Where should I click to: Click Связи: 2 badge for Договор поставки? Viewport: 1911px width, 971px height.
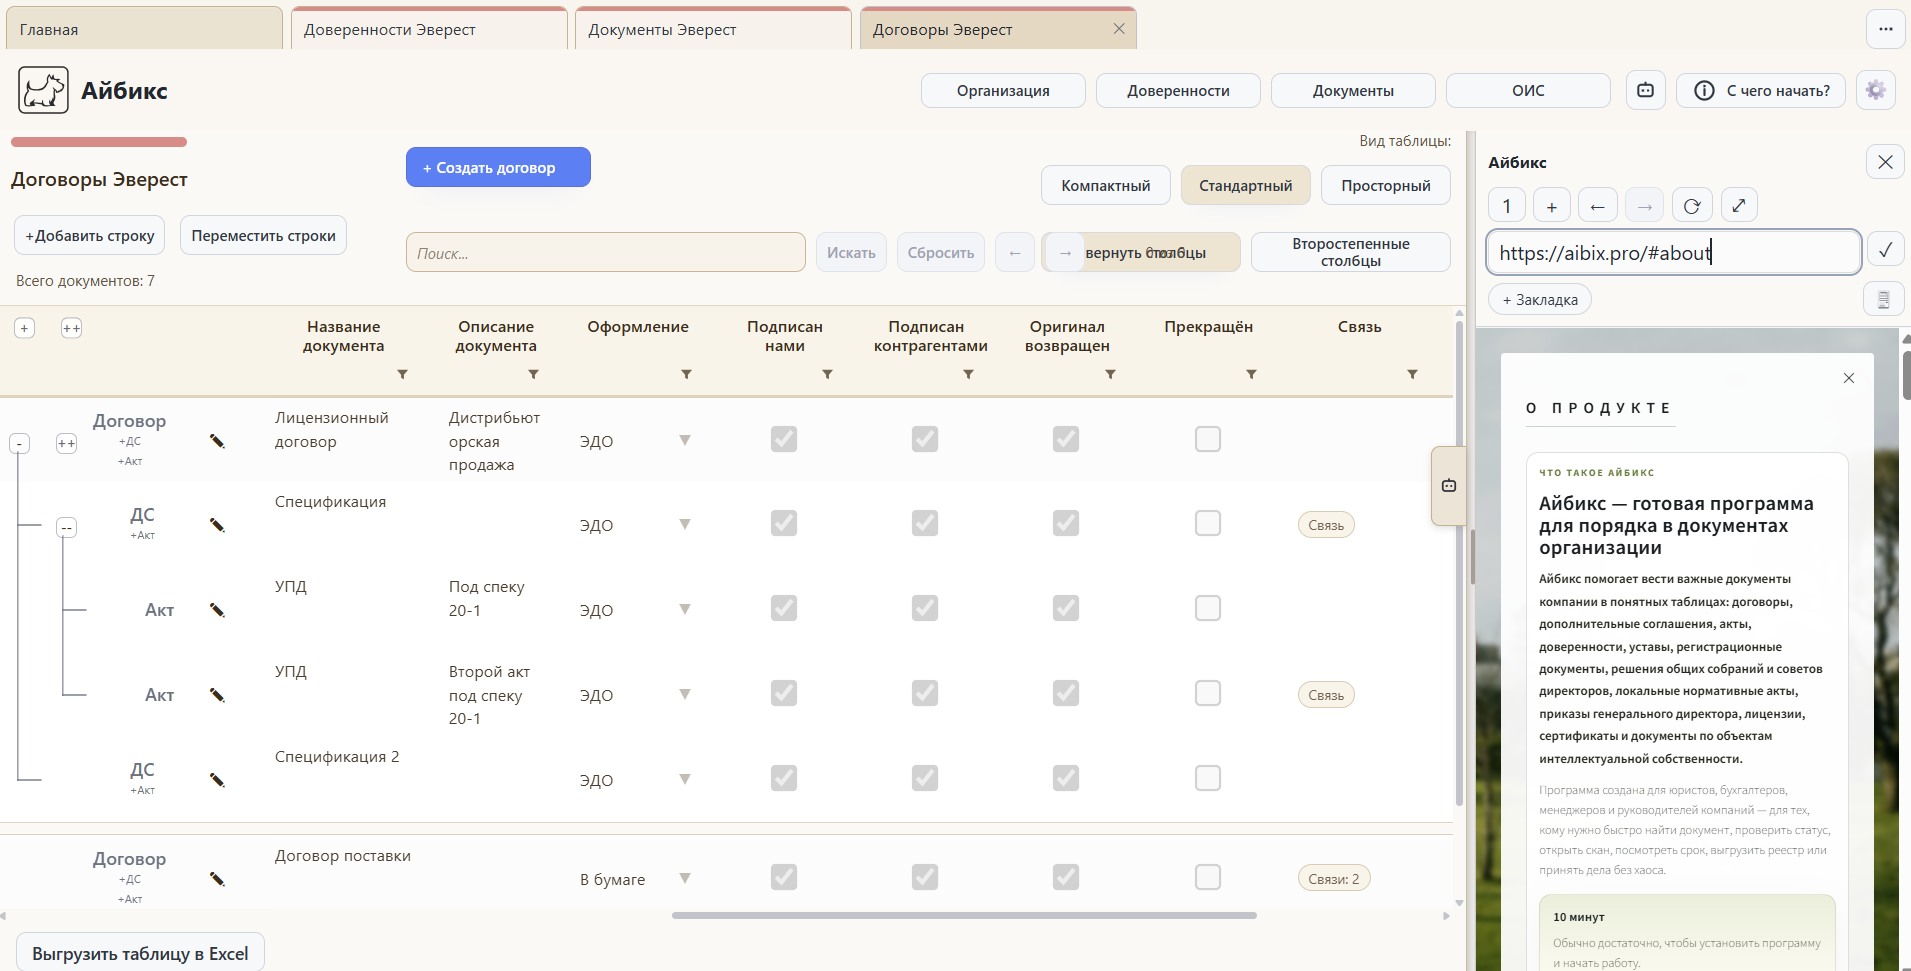[x=1334, y=878]
